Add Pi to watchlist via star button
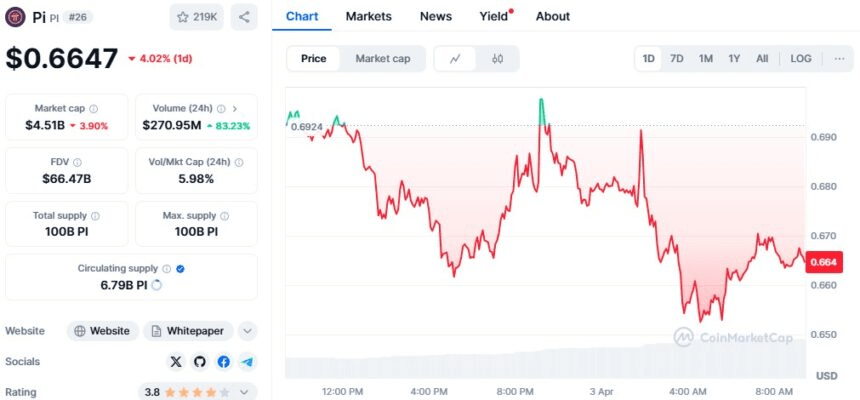This screenshot has height=400, width=860. coord(197,17)
